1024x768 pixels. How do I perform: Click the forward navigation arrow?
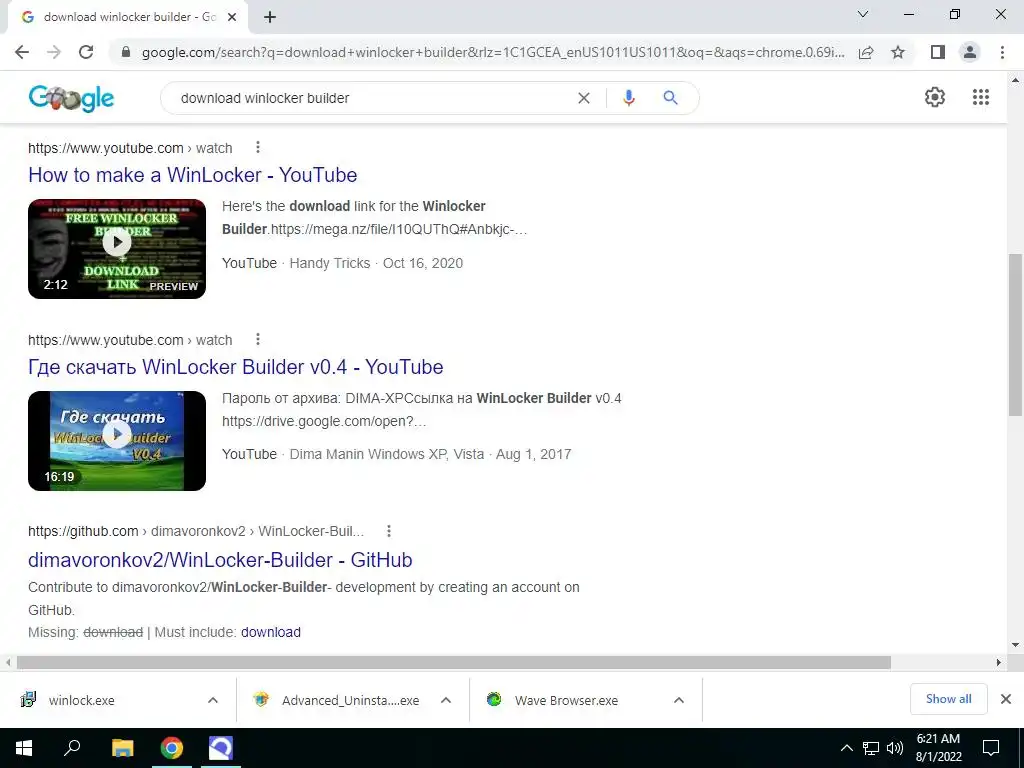coord(54,52)
